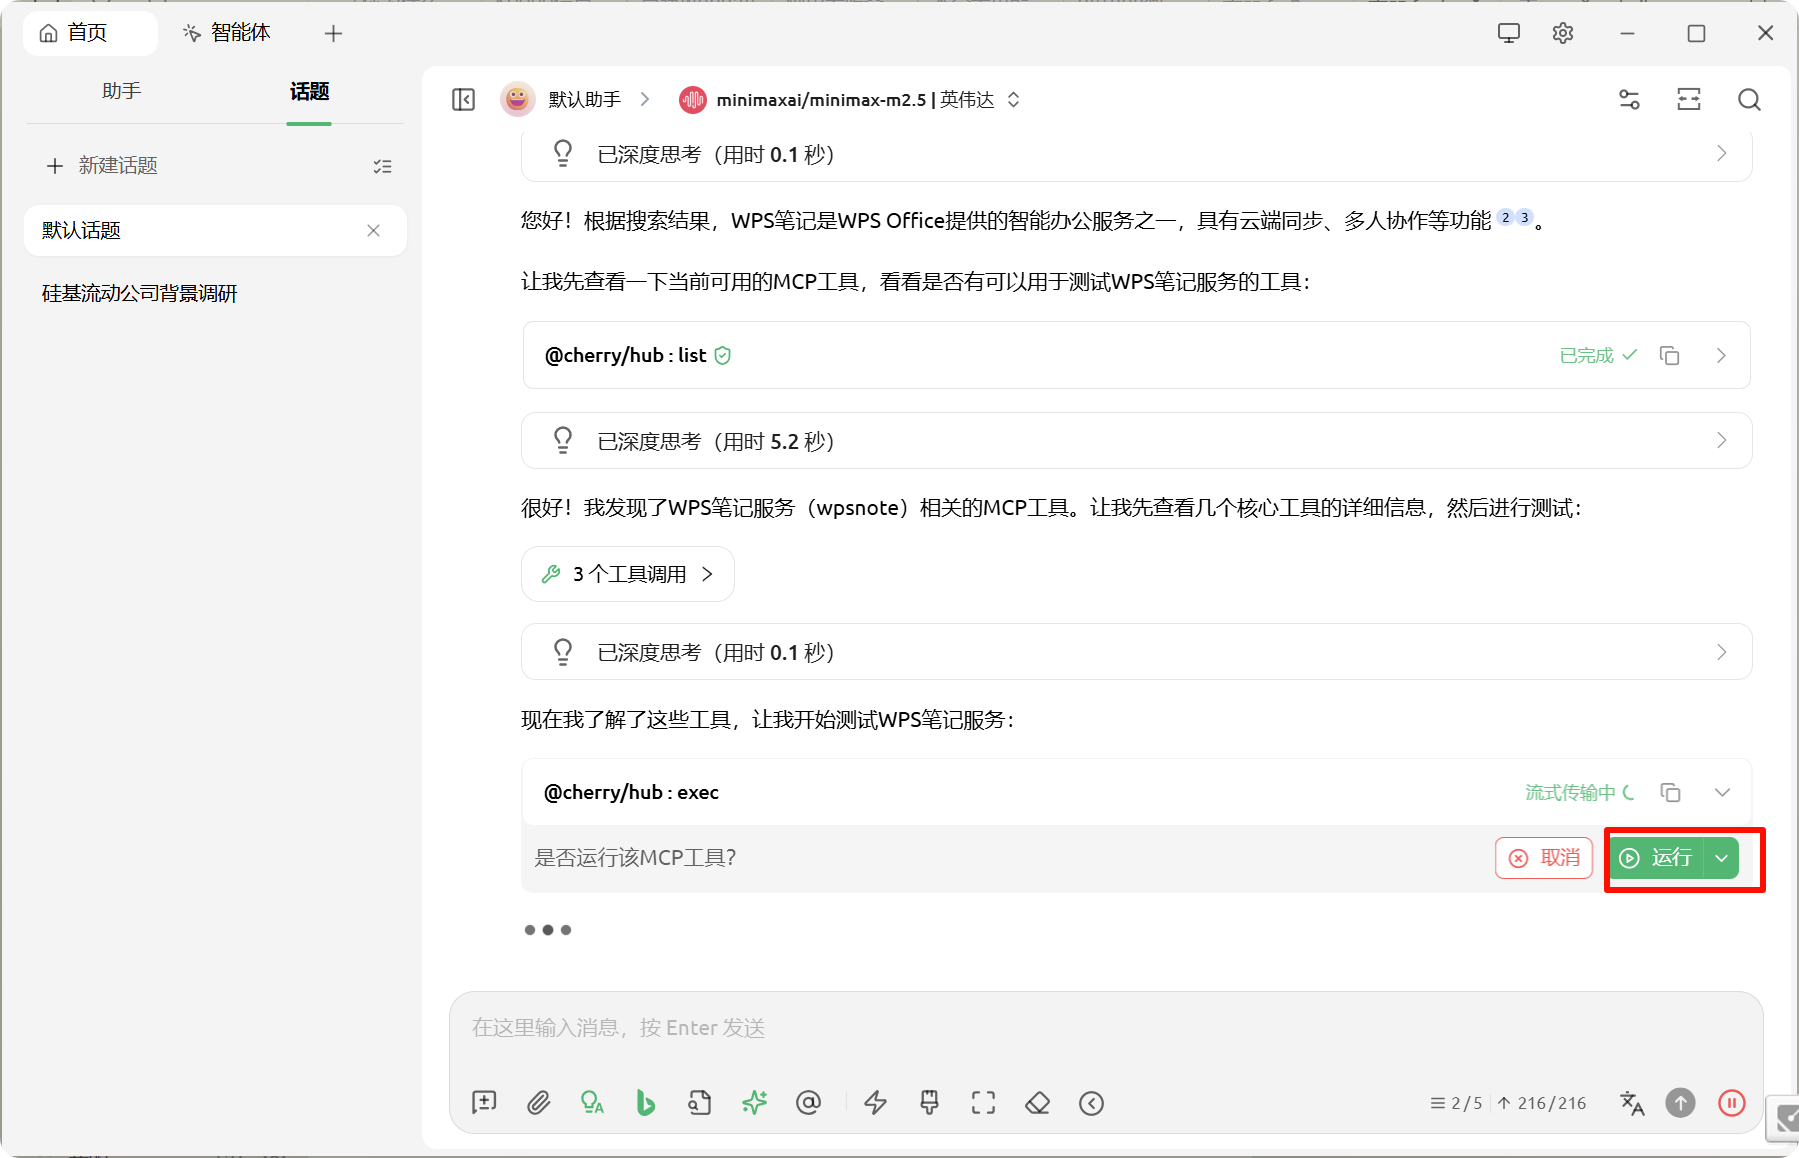Click the 默认助手 breadcrumb chevron
This screenshot has height=1158, width=1799.
645,99
